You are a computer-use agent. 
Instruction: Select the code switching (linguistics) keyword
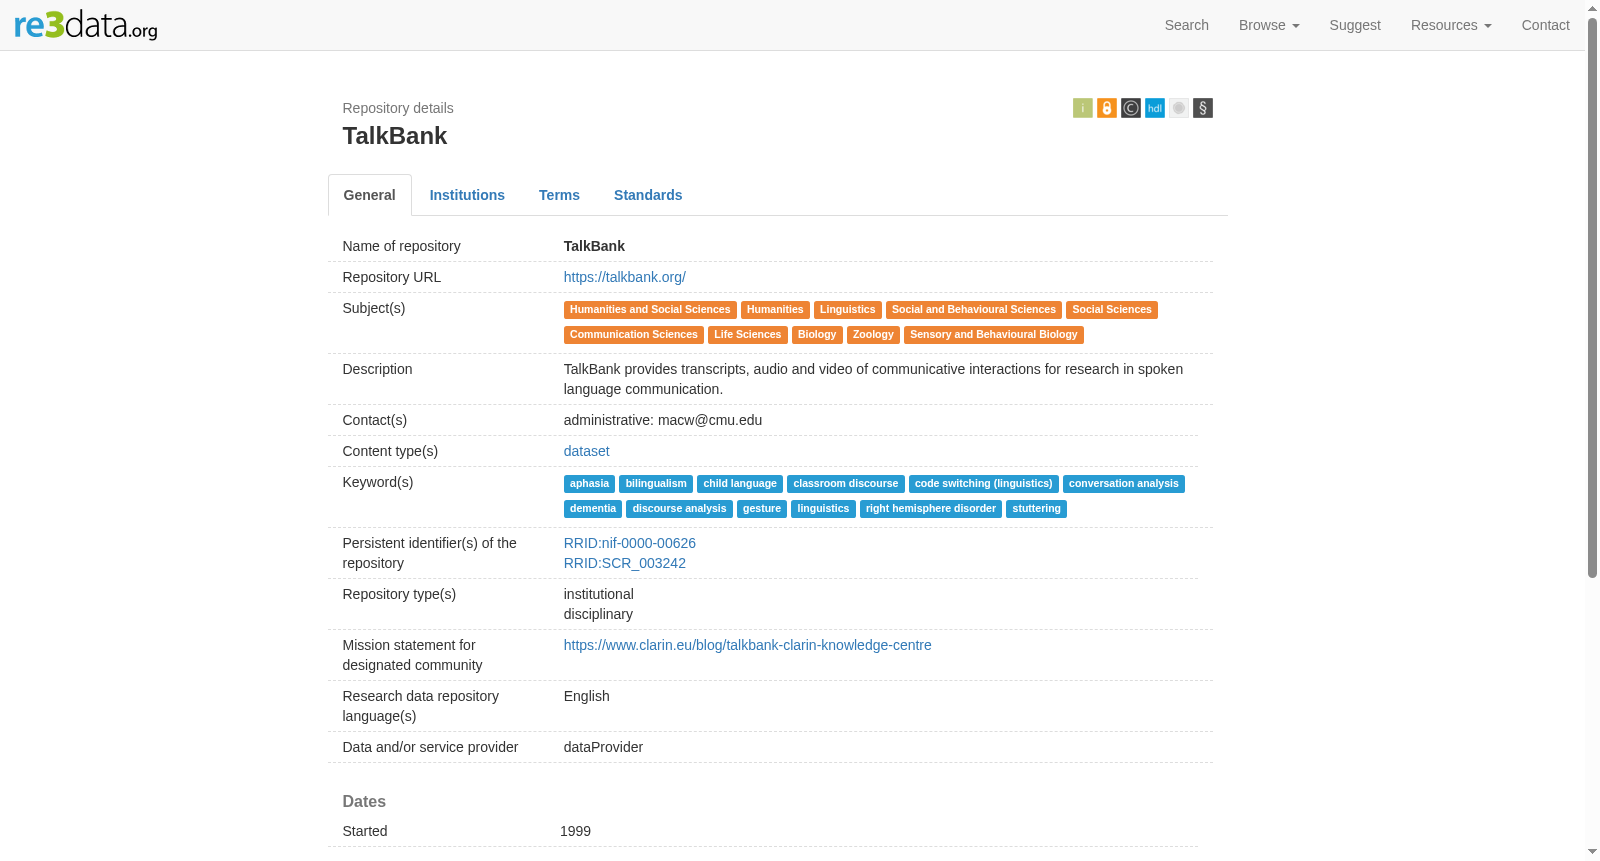984,484
